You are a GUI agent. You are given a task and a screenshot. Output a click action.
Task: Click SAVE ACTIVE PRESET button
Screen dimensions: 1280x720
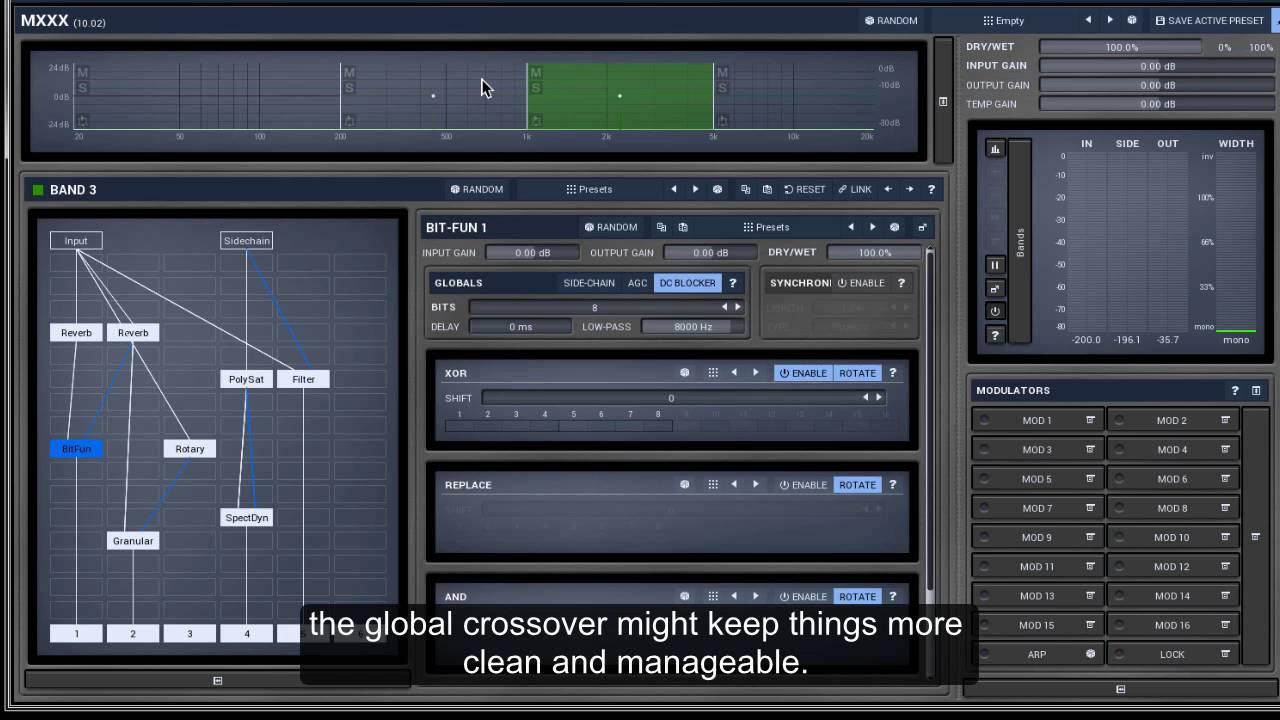pyautogui.click(x=1209, y=20)
